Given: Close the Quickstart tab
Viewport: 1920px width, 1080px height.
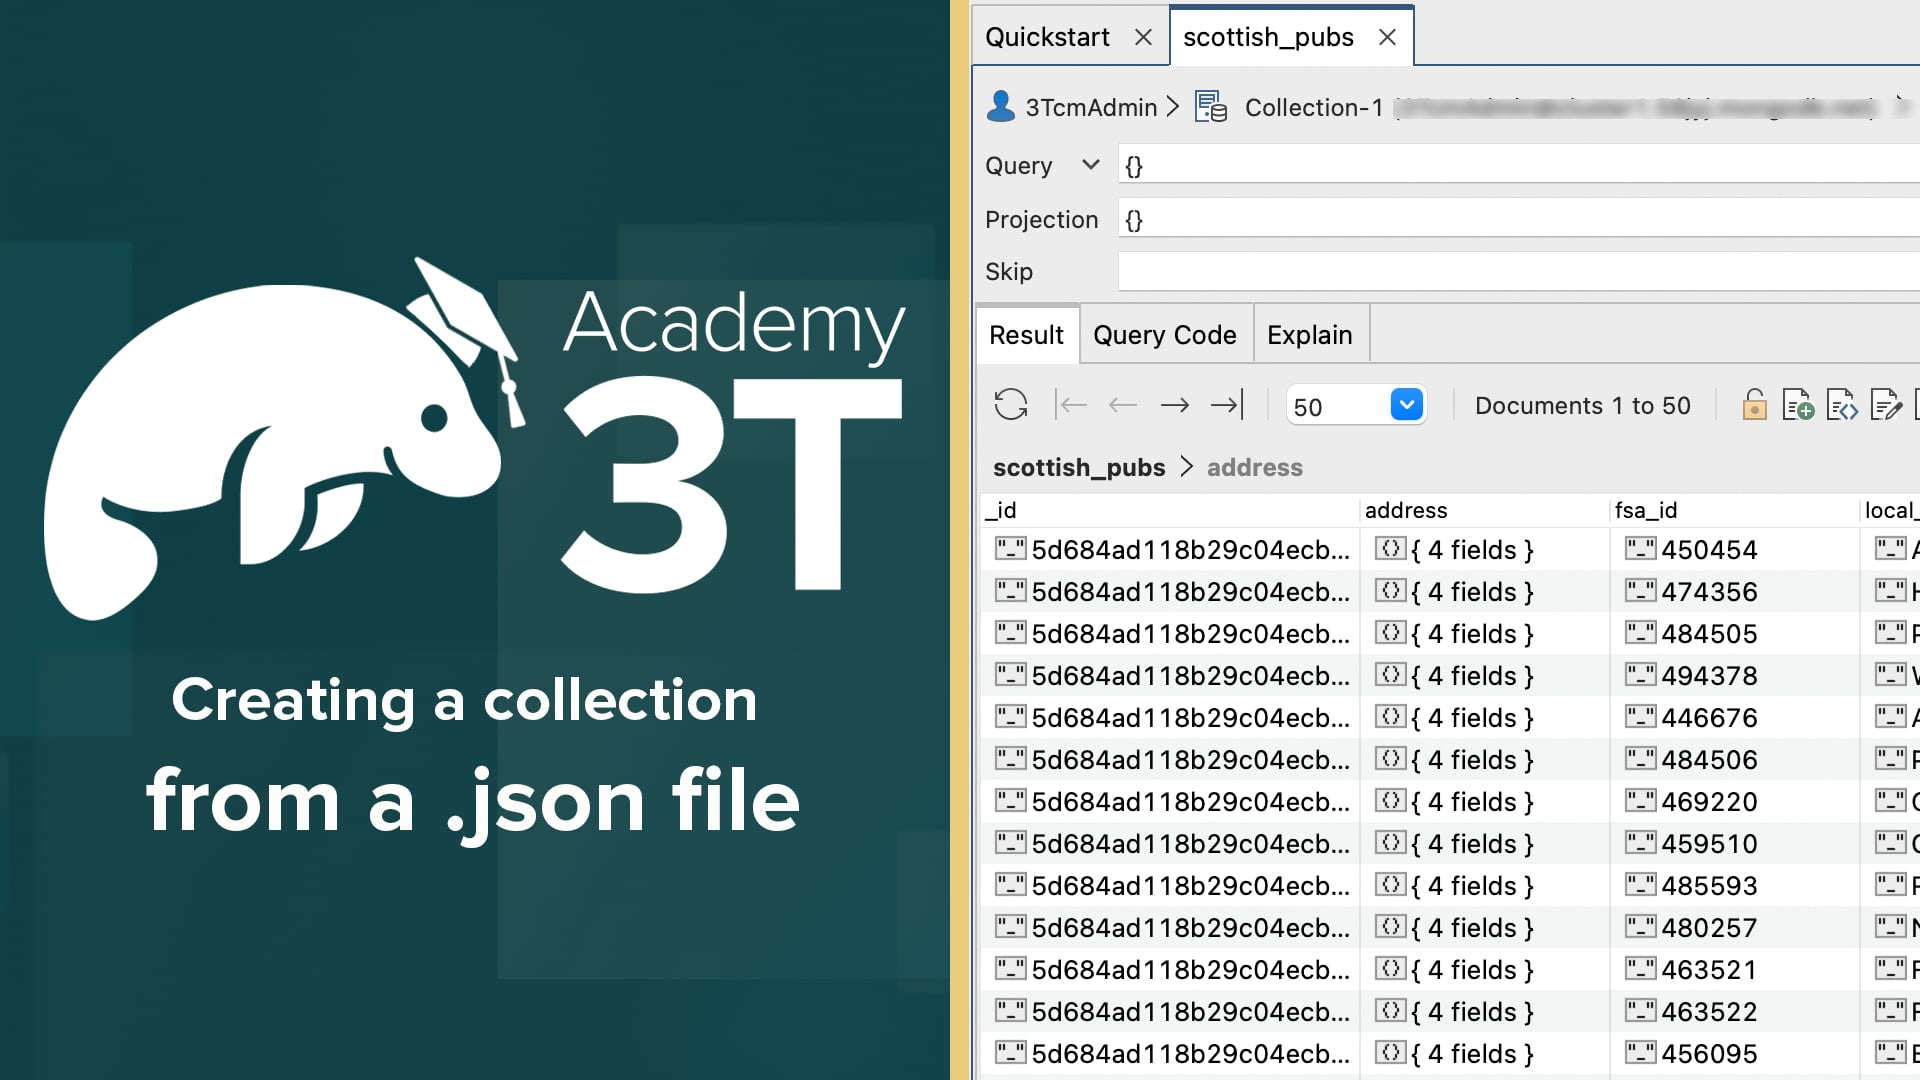Looking at the screenshot, I should [1144, 37].
